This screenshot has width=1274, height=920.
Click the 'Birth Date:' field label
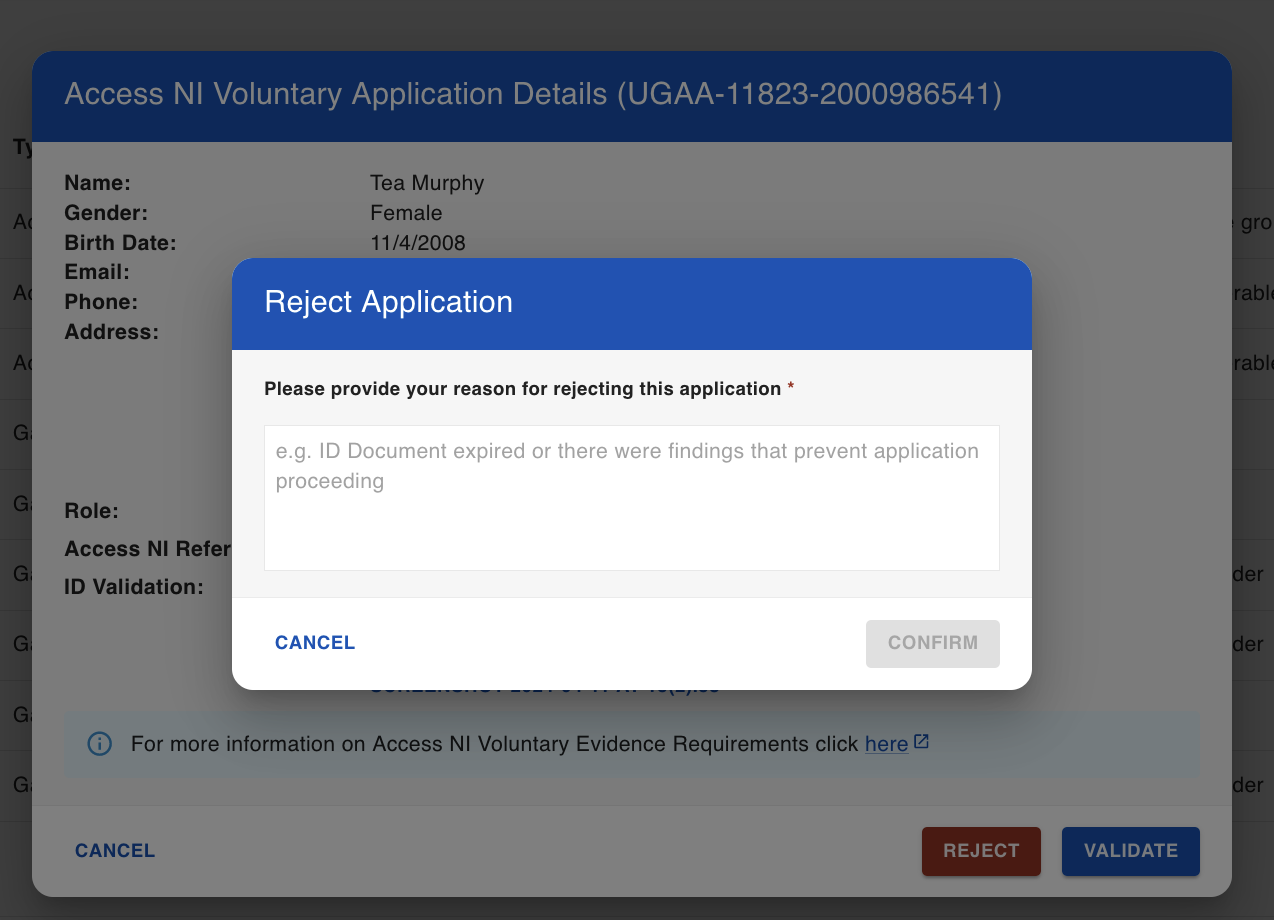pyautogui.click(x=120, y=243)
